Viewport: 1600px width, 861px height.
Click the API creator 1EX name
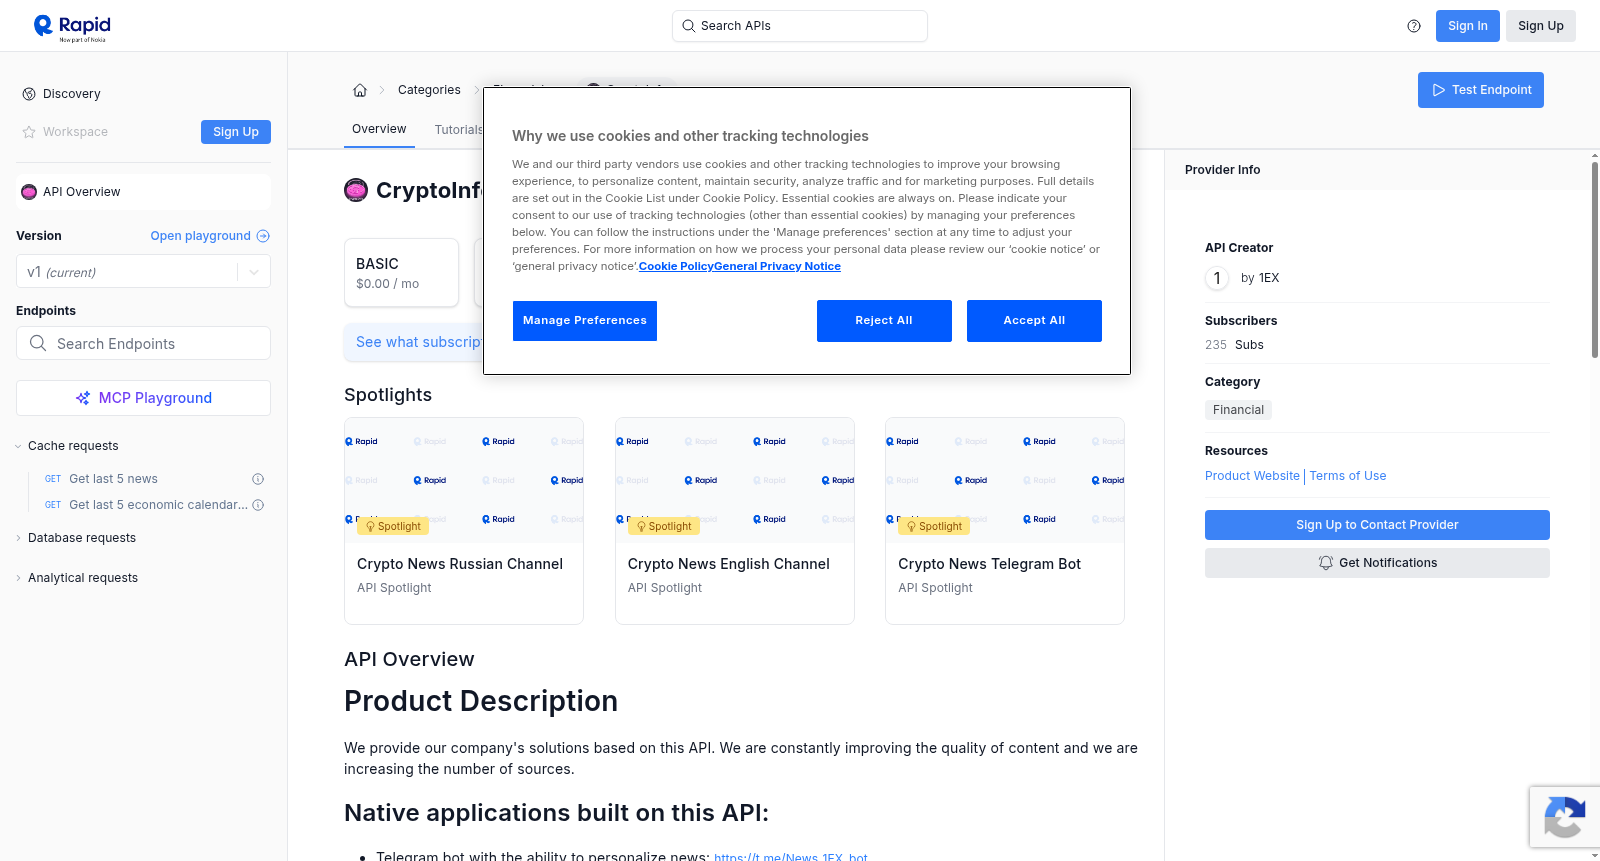[x=1269, y=278]
